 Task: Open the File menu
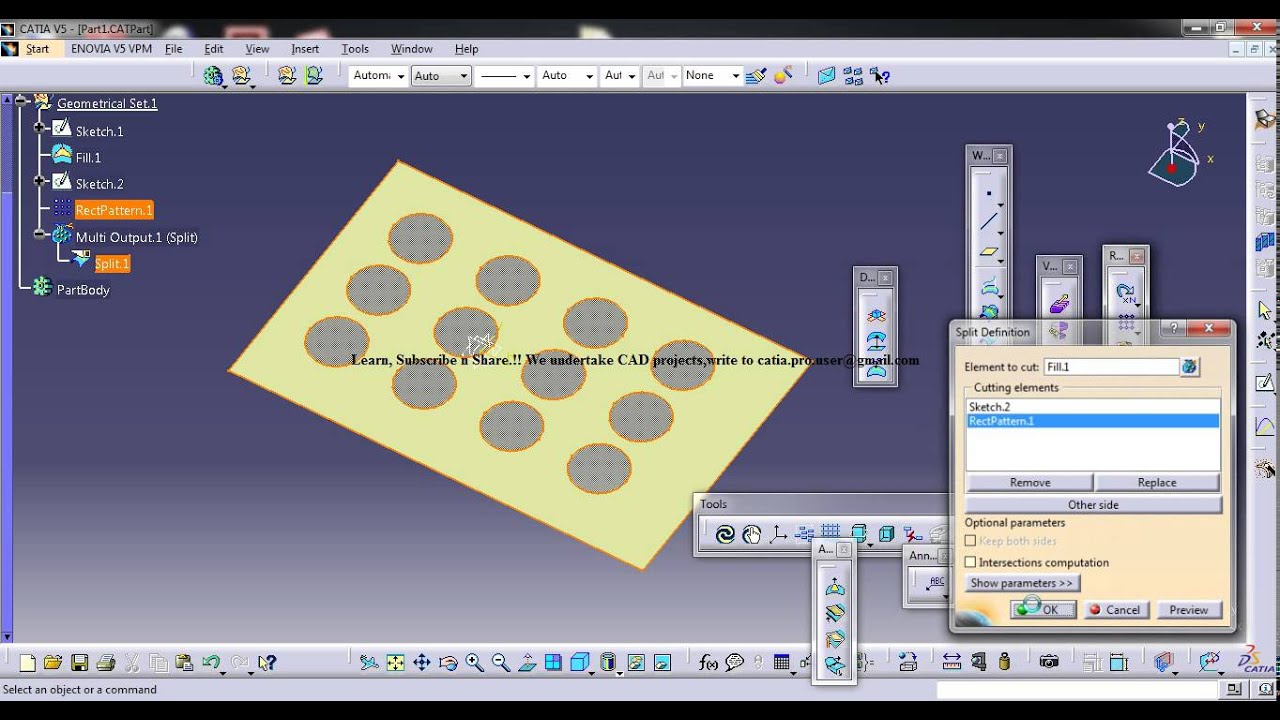click(174, 48)
